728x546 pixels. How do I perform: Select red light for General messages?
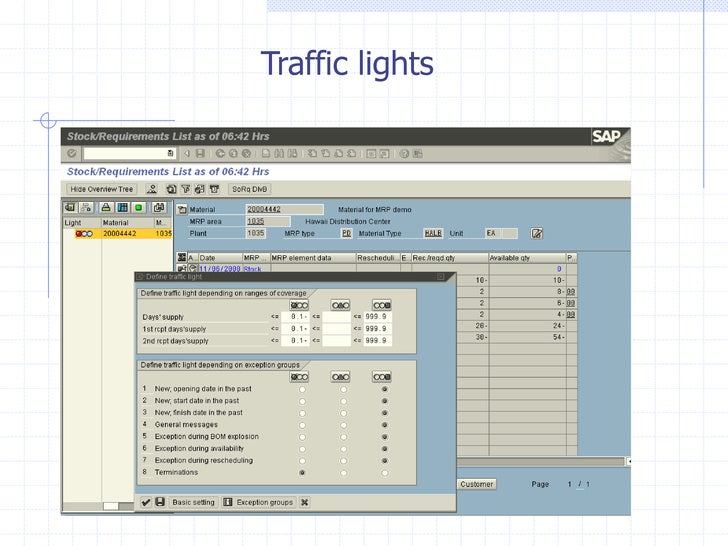(302, 425)
